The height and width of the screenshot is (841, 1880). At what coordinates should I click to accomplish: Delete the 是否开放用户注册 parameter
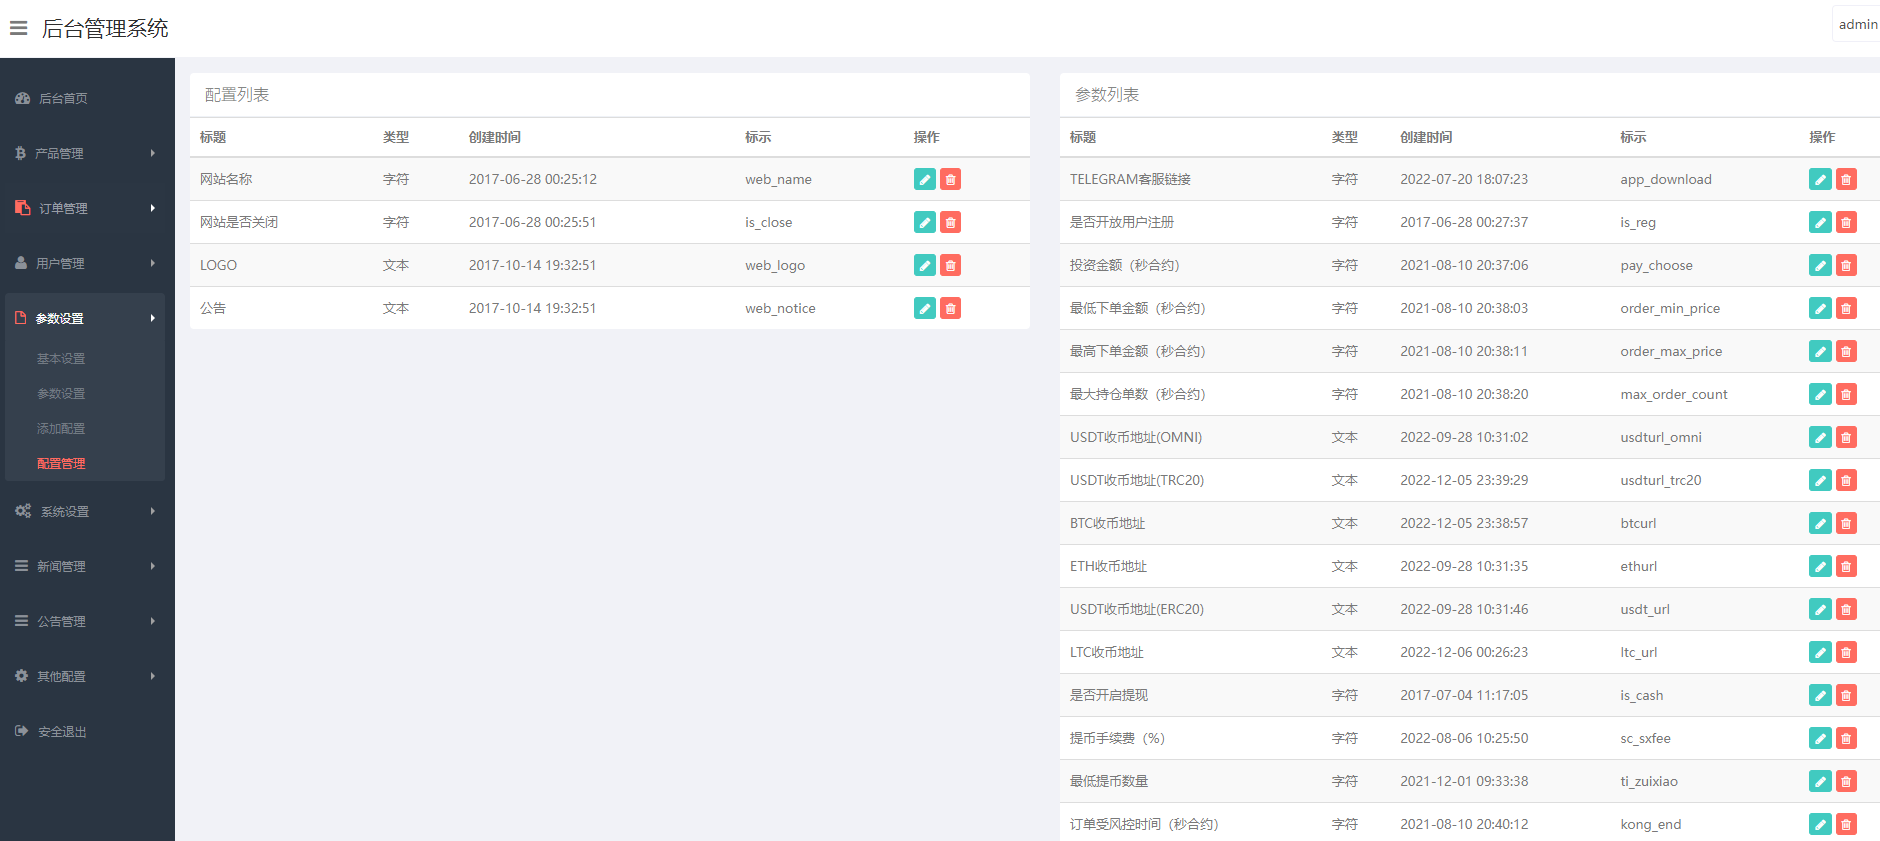[x=1846, y=223]
